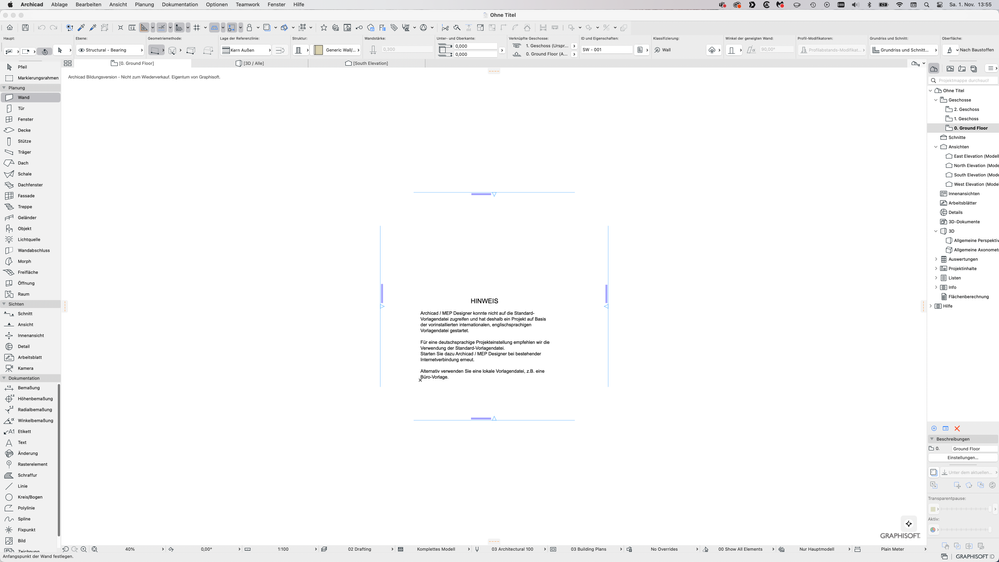The width and height of the screenshot is (999, 562).
Task: Select the Text tool
Action: pos(30,442)
